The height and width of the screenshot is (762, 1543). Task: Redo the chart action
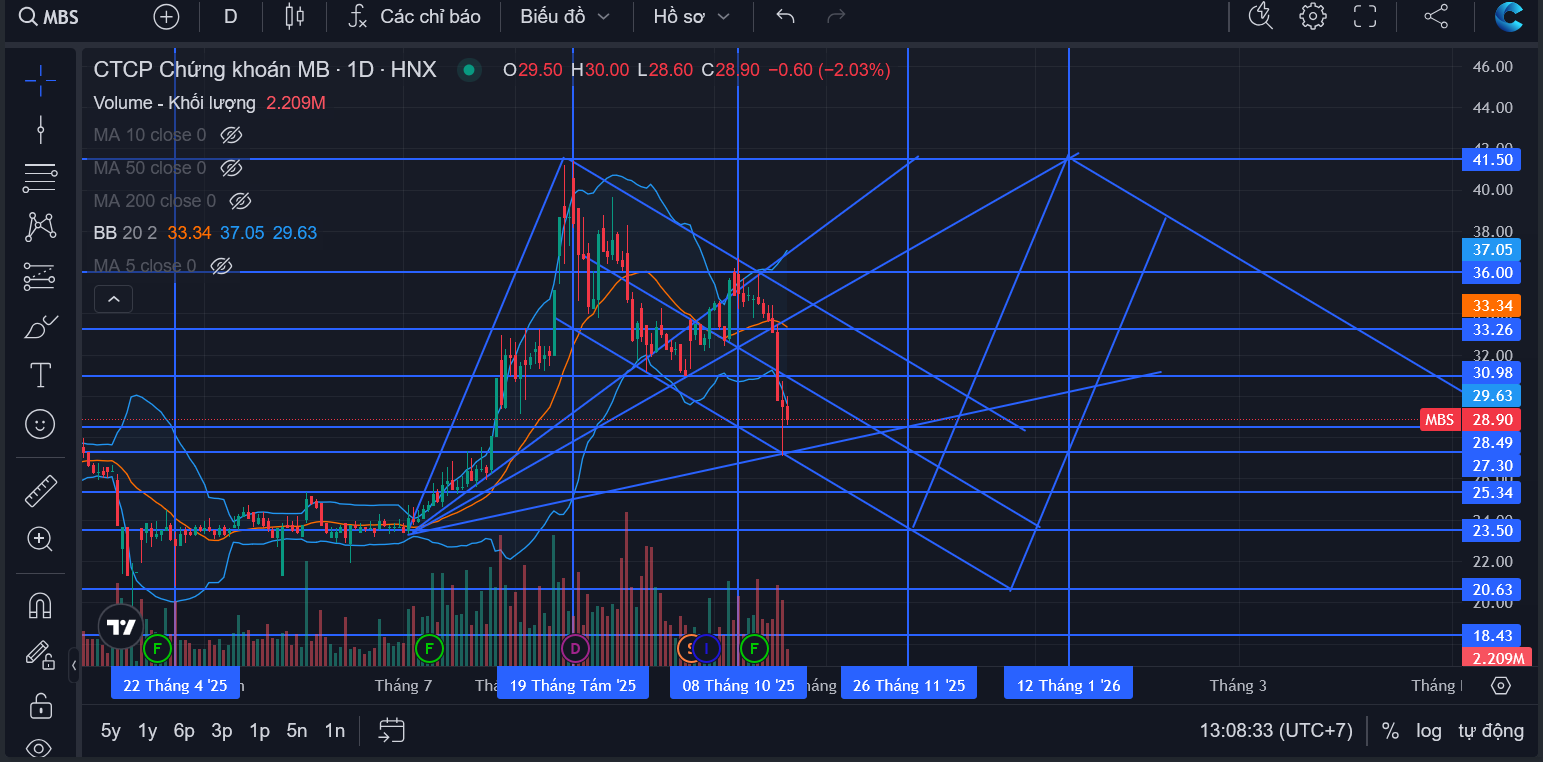(836, 16)
